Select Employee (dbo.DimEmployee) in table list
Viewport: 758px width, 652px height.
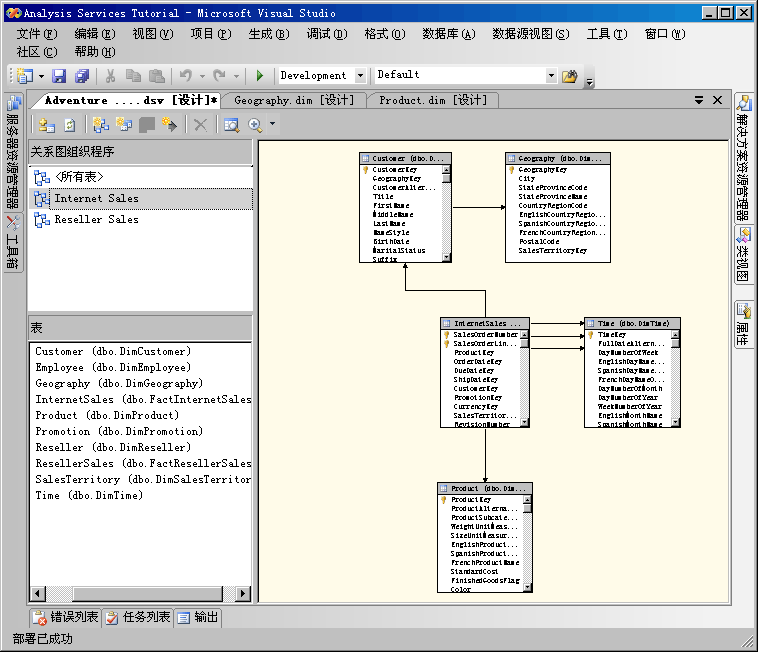coord(112,367)
